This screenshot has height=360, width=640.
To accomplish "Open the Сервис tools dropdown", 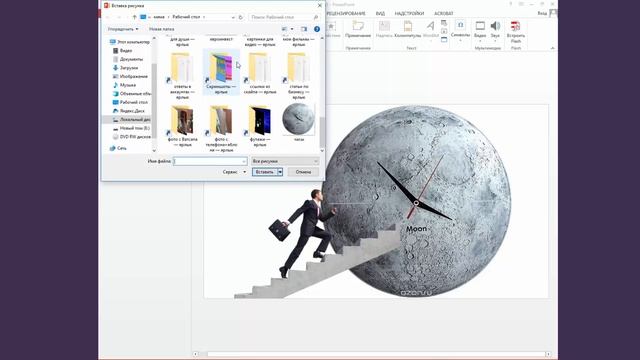I will [x=234, y=172].
